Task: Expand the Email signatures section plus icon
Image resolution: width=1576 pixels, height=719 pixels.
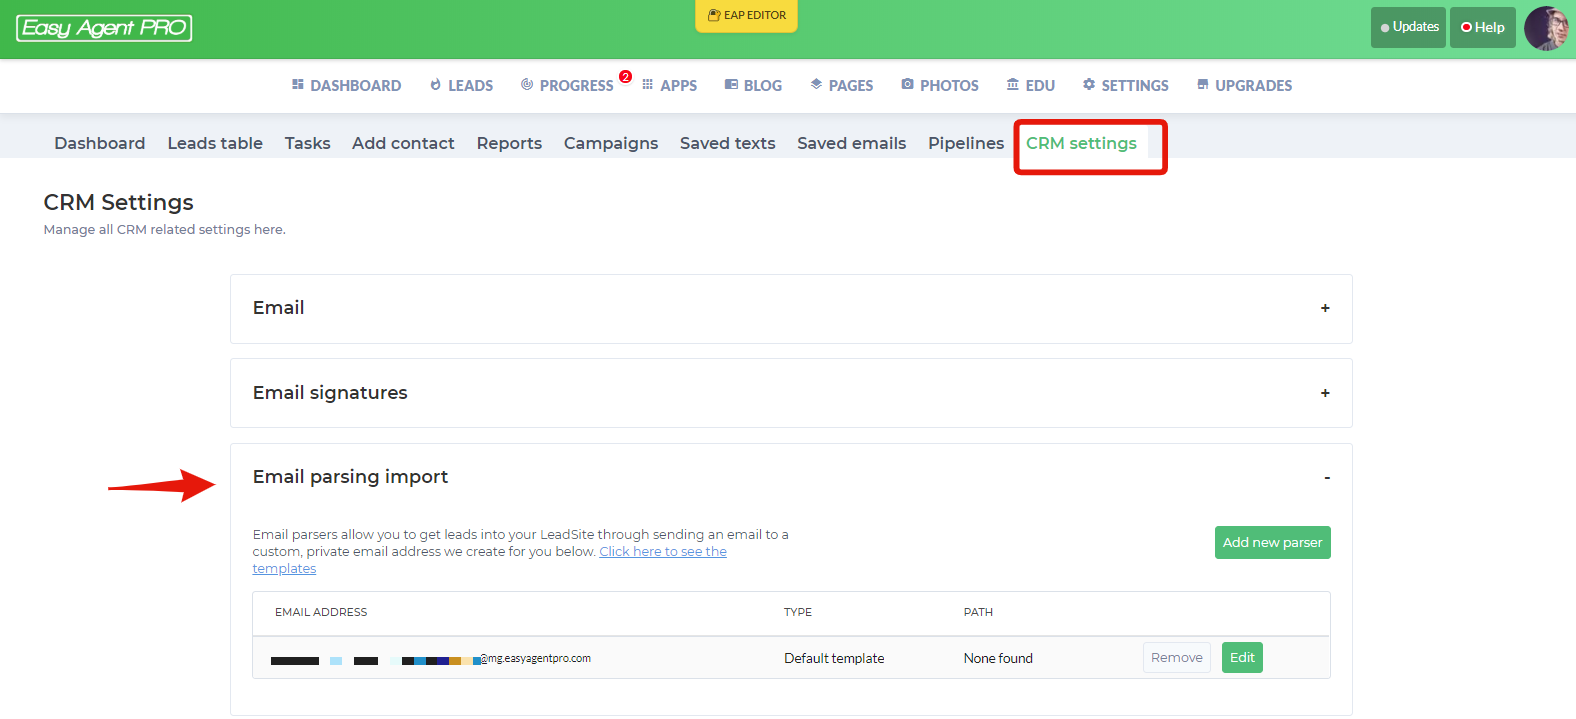Action: tap(1325, 393)
